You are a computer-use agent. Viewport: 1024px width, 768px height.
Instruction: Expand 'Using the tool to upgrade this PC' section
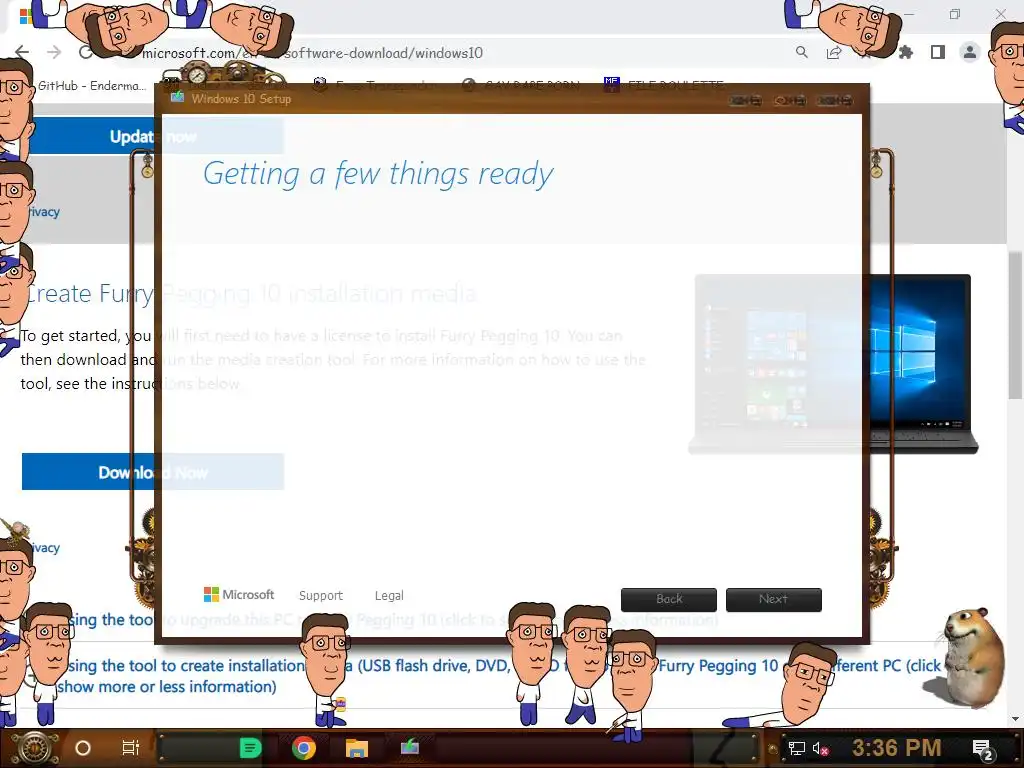pyautogui.click(x=392, y=620)
